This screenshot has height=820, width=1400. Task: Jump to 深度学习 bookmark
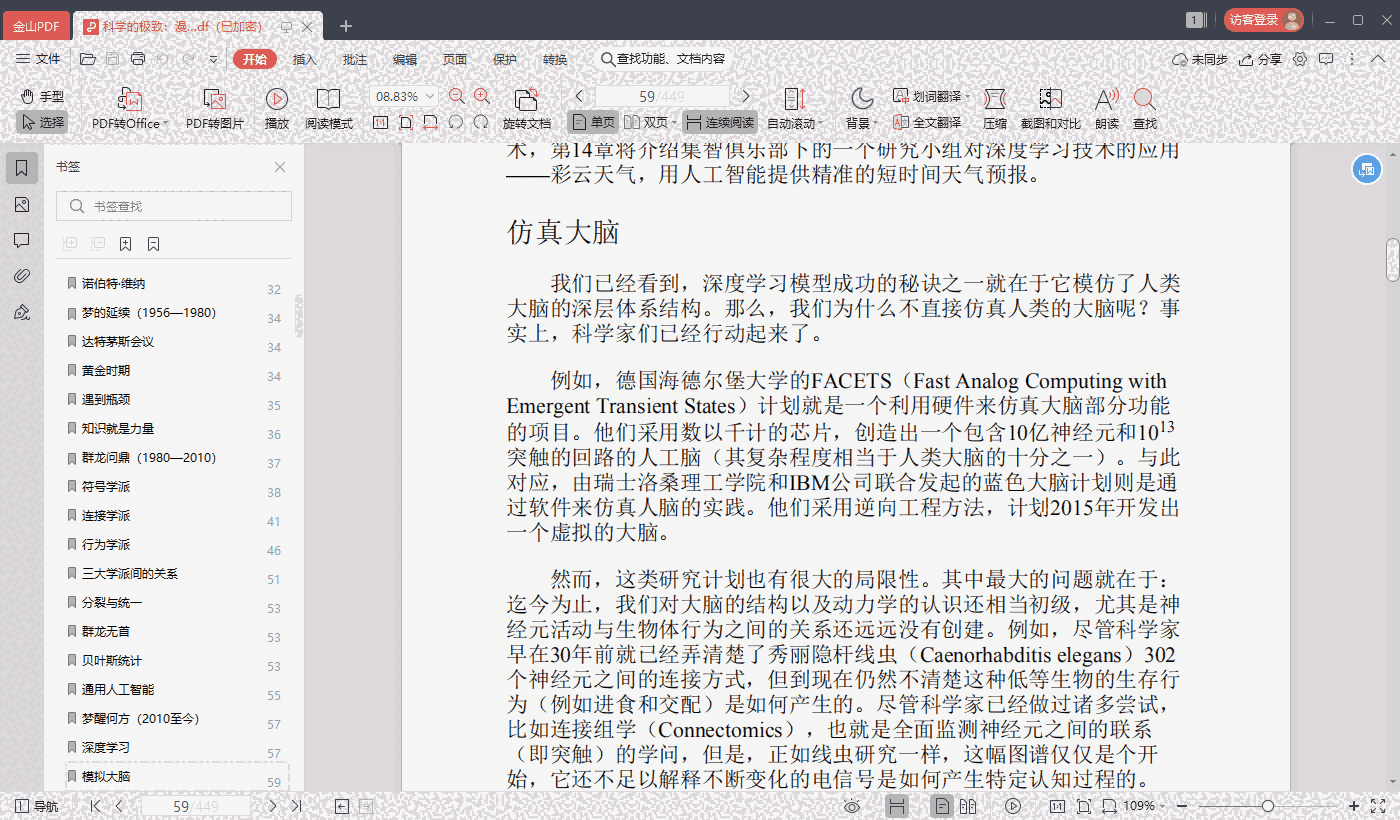(x=106, y=748)
